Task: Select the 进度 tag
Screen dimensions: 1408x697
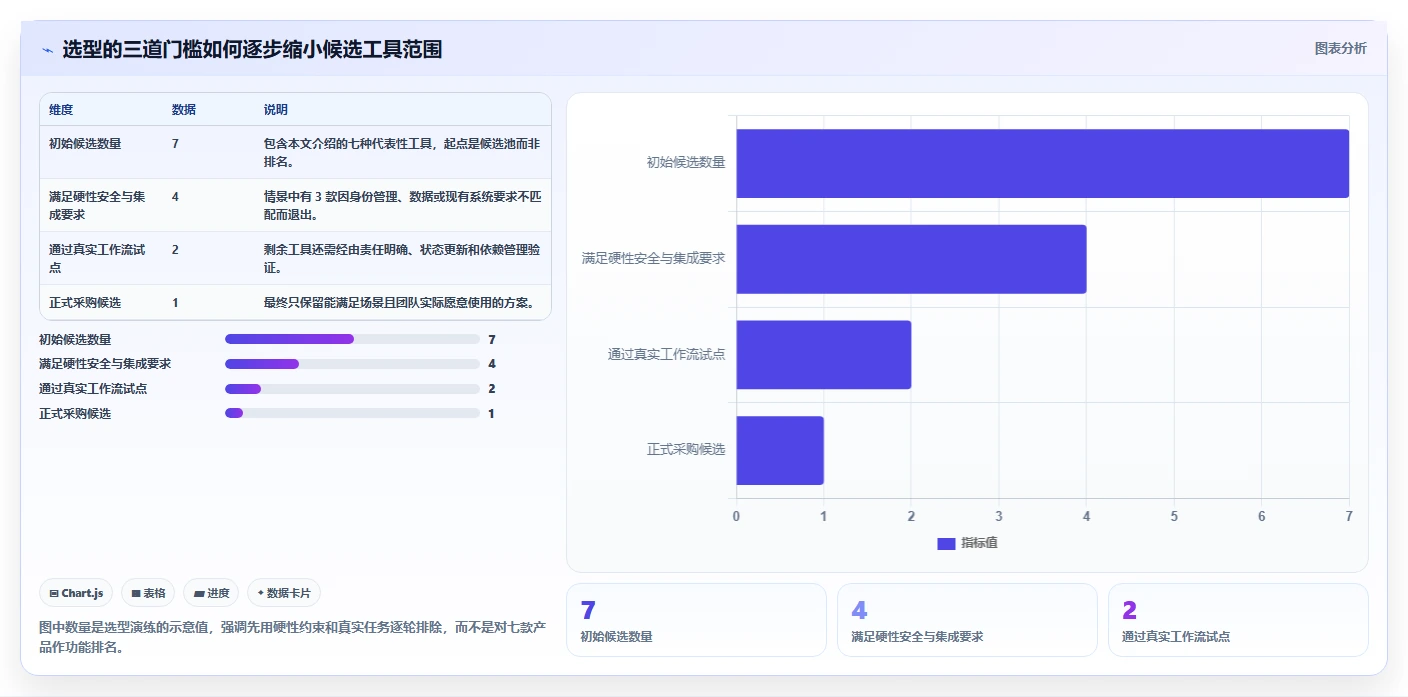Action: click(211, 593)
